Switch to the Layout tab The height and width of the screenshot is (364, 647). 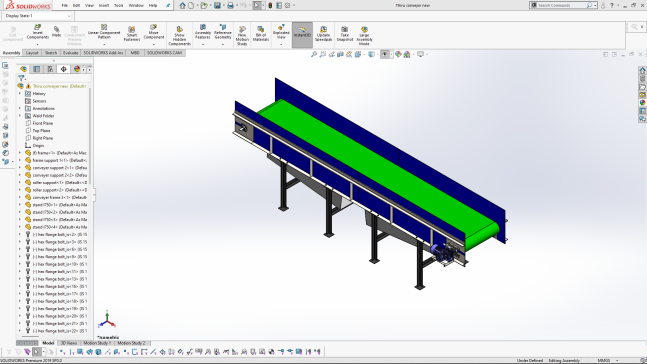tap(32, 53)
